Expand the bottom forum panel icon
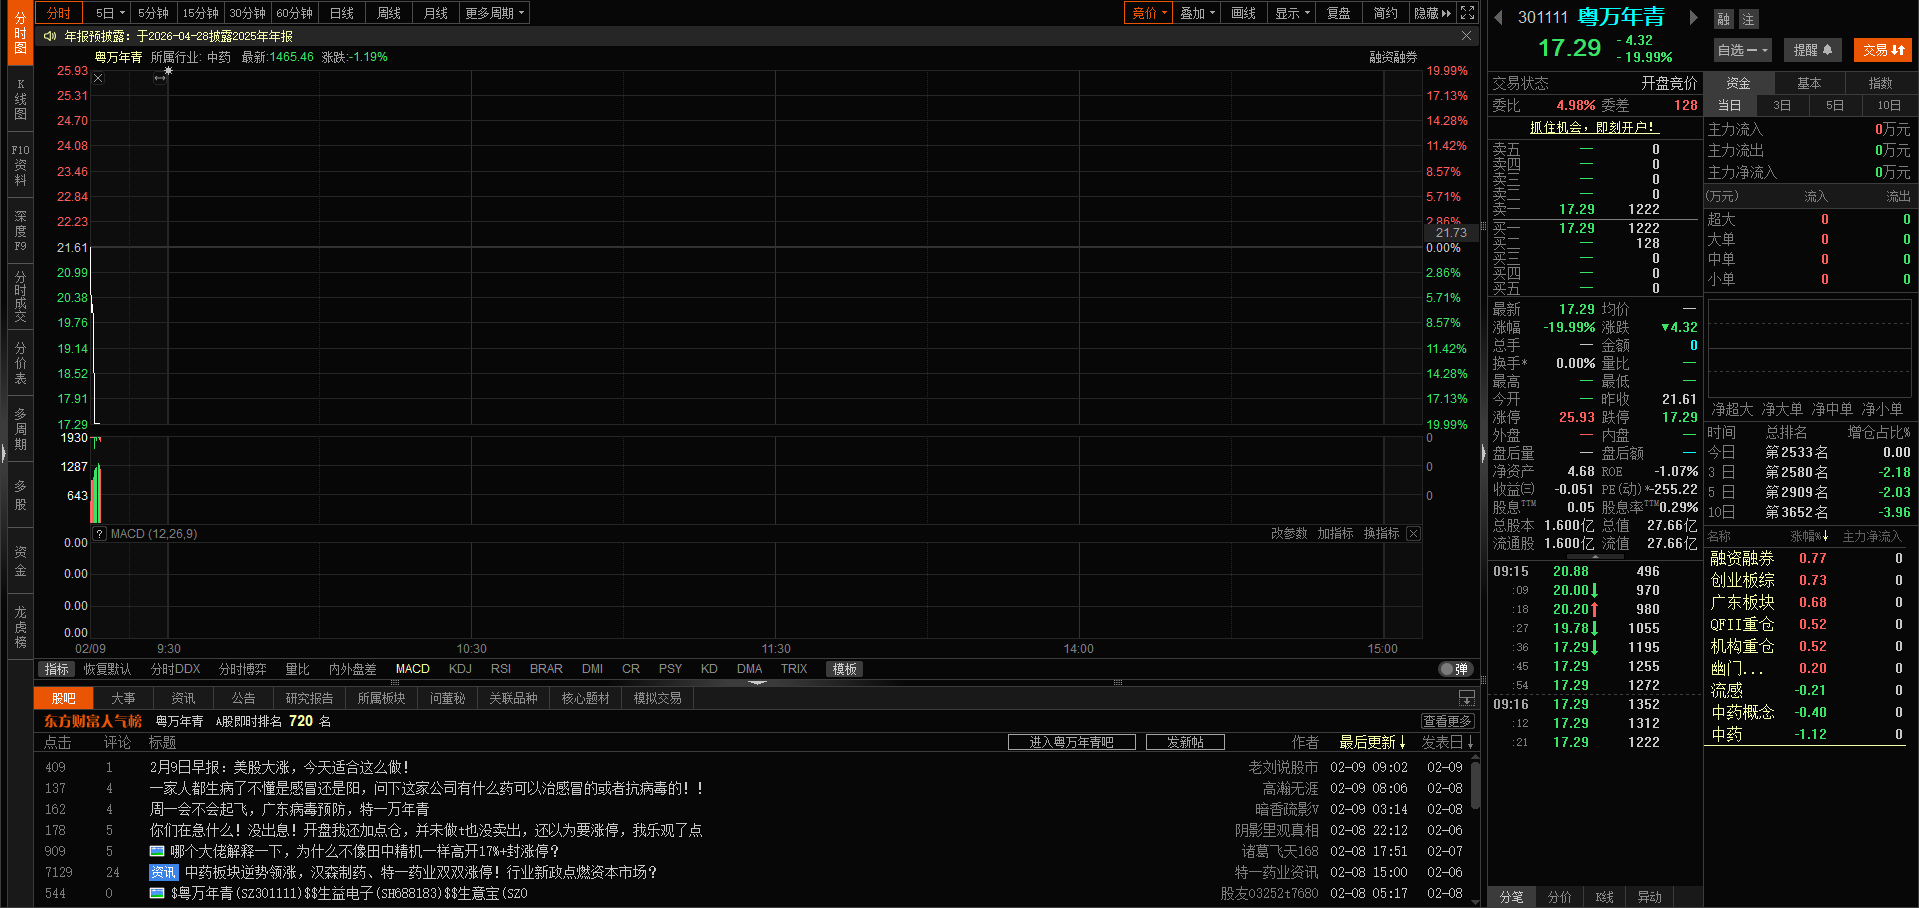Screen dimensions: 1919x908 (x=1467, y=698)
